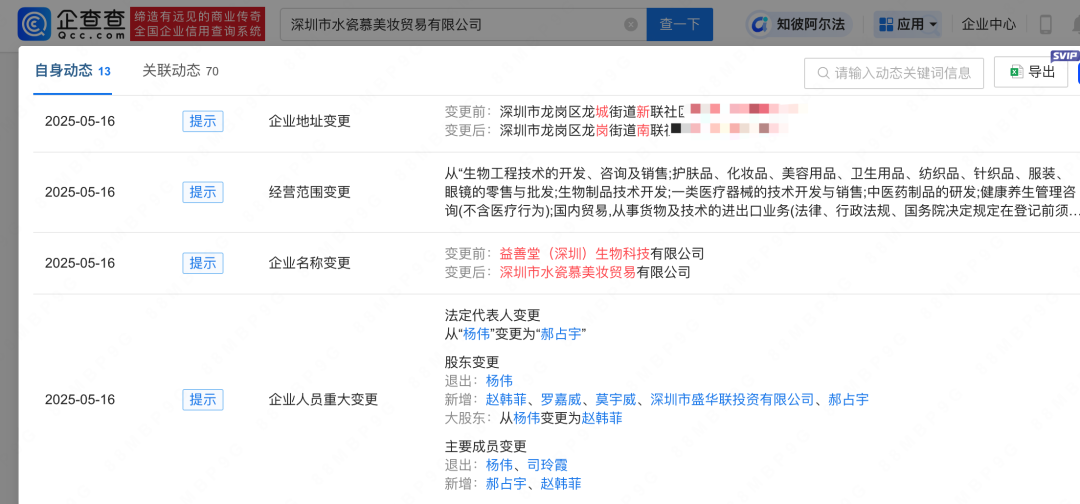Image resolution: width=1080 pixels, height=504 pixels.
Task: Click the Qcc.com logo icon
Action: (37, 24)
